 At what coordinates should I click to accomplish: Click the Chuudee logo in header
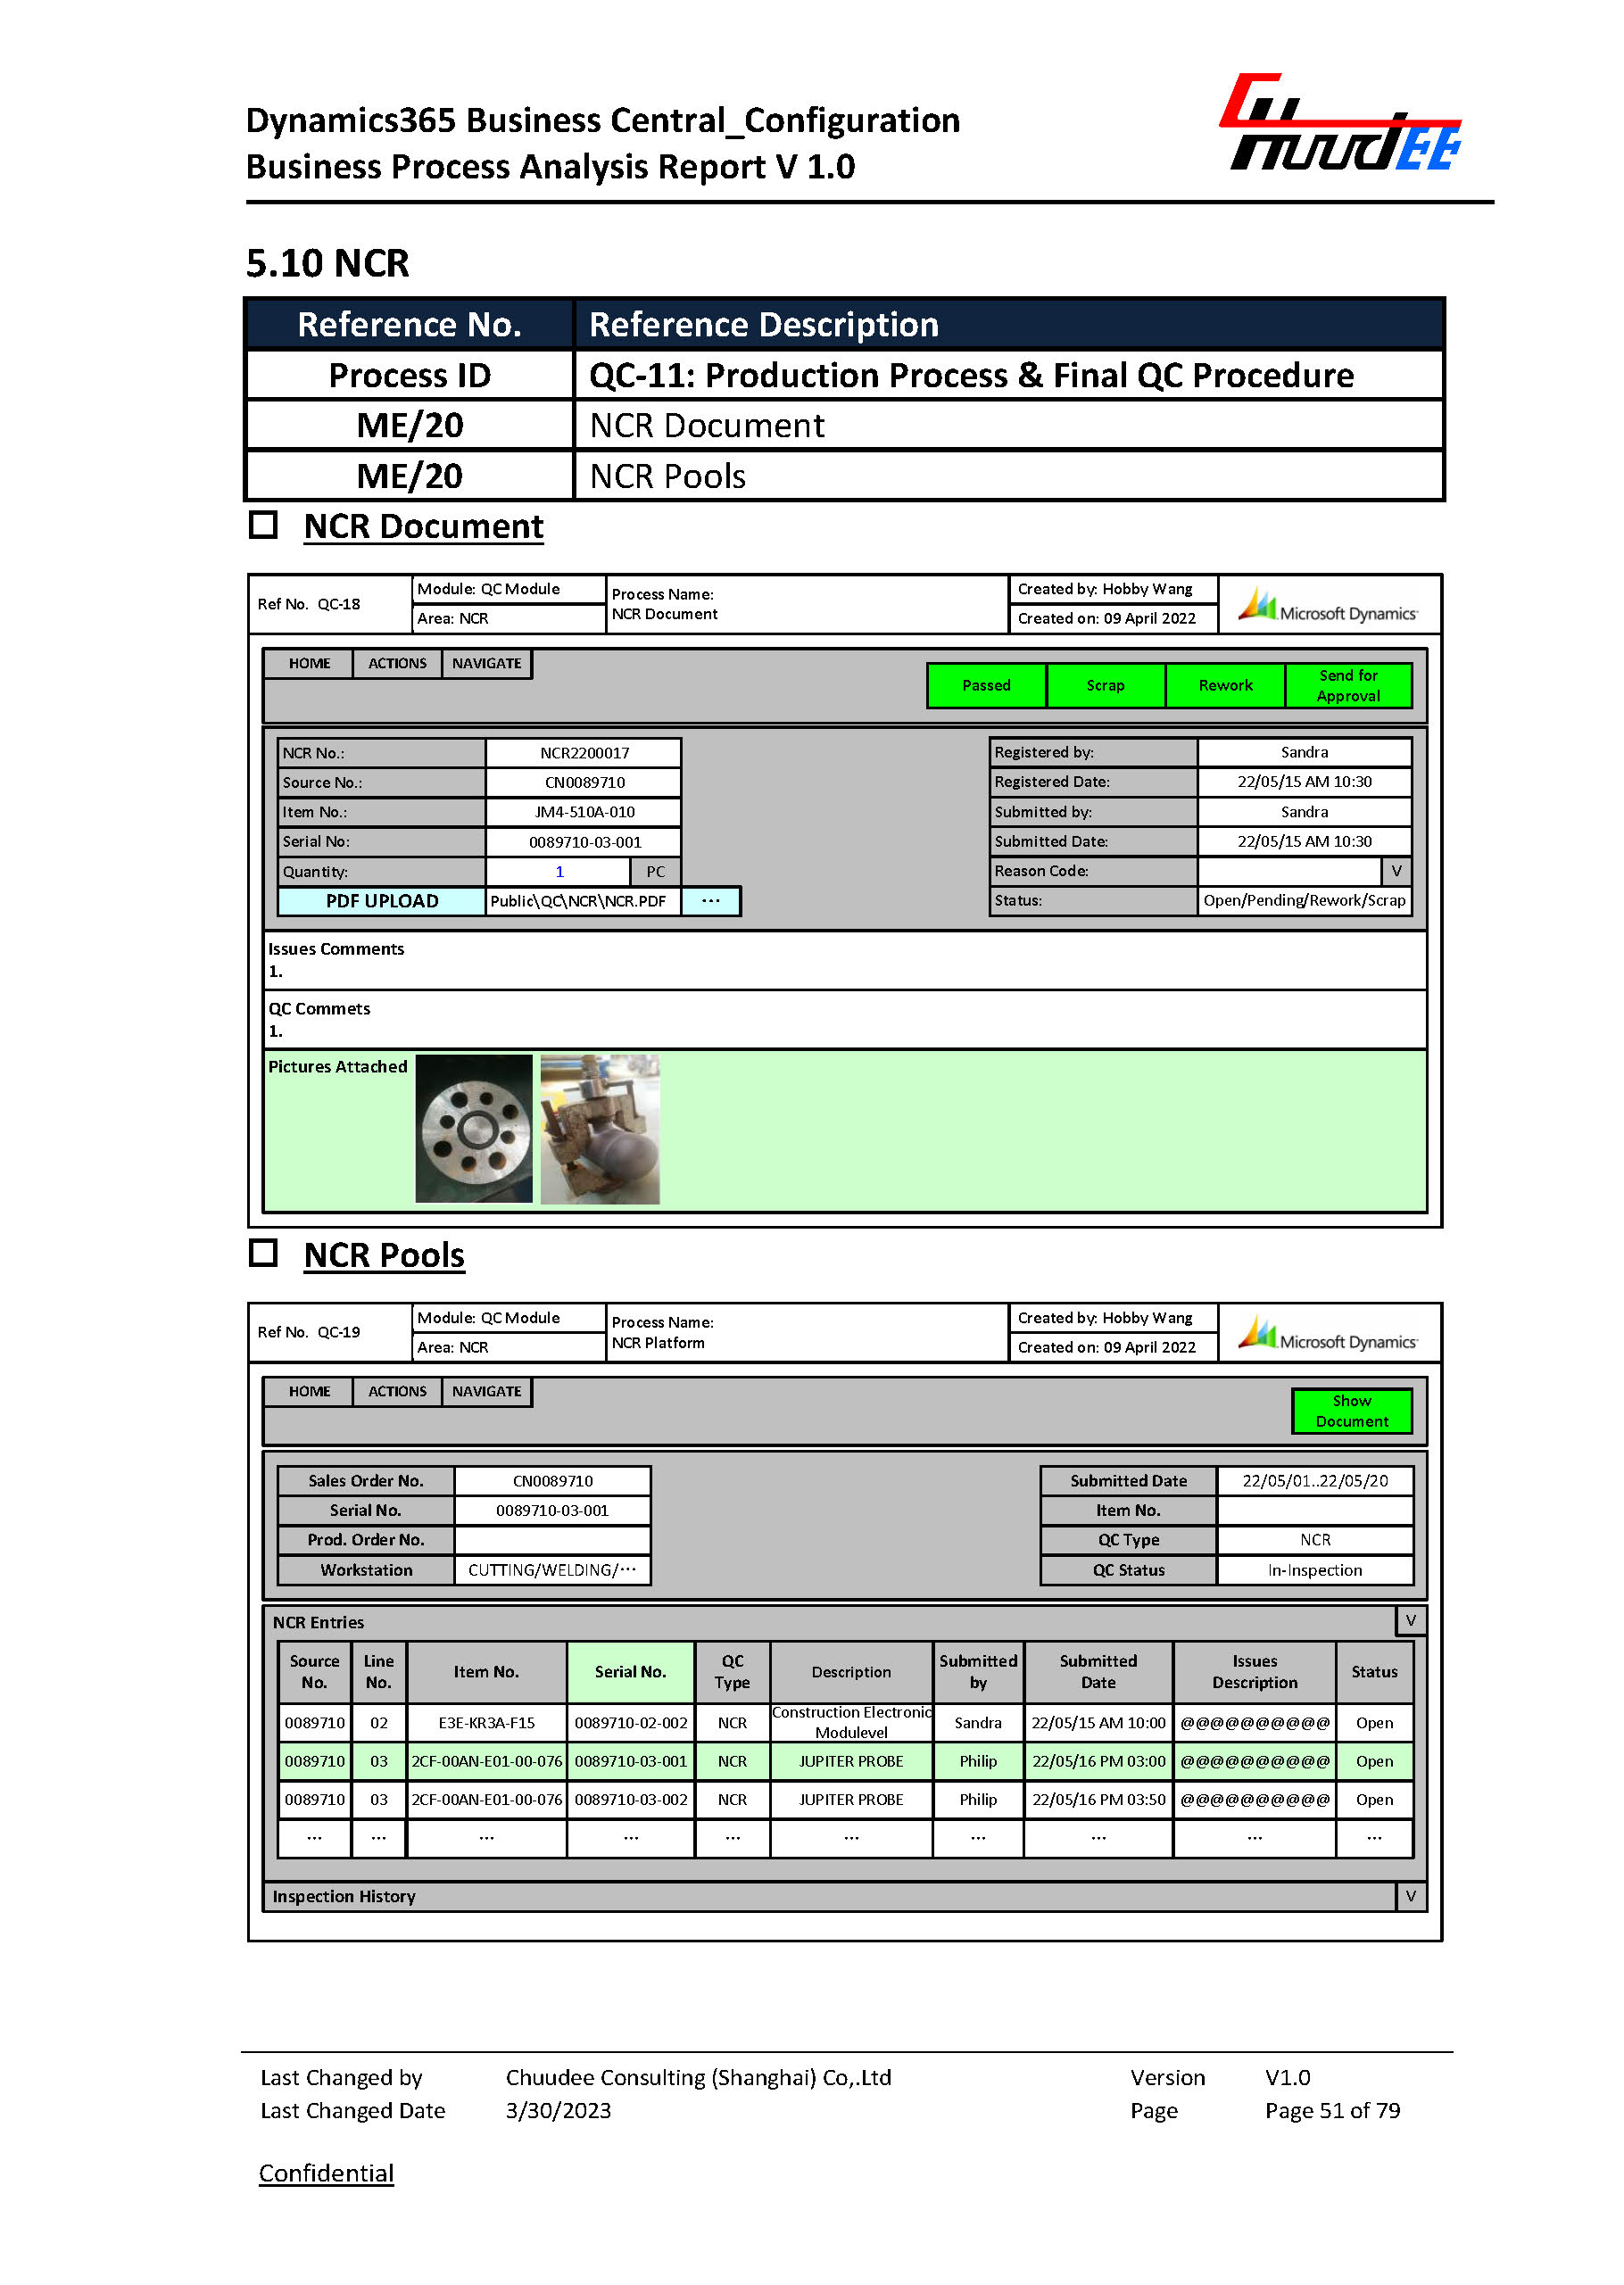(x=1339, y=123)
